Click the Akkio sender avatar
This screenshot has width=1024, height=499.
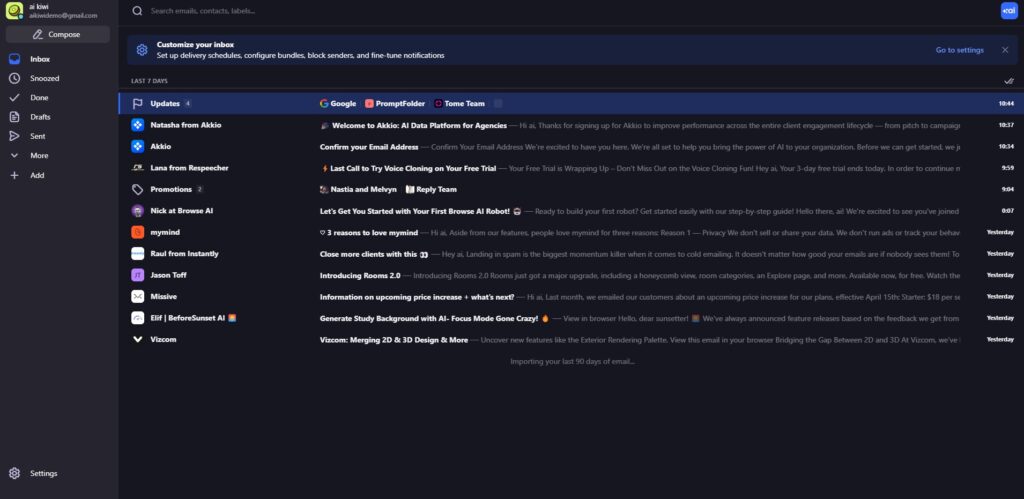point(137,146)
